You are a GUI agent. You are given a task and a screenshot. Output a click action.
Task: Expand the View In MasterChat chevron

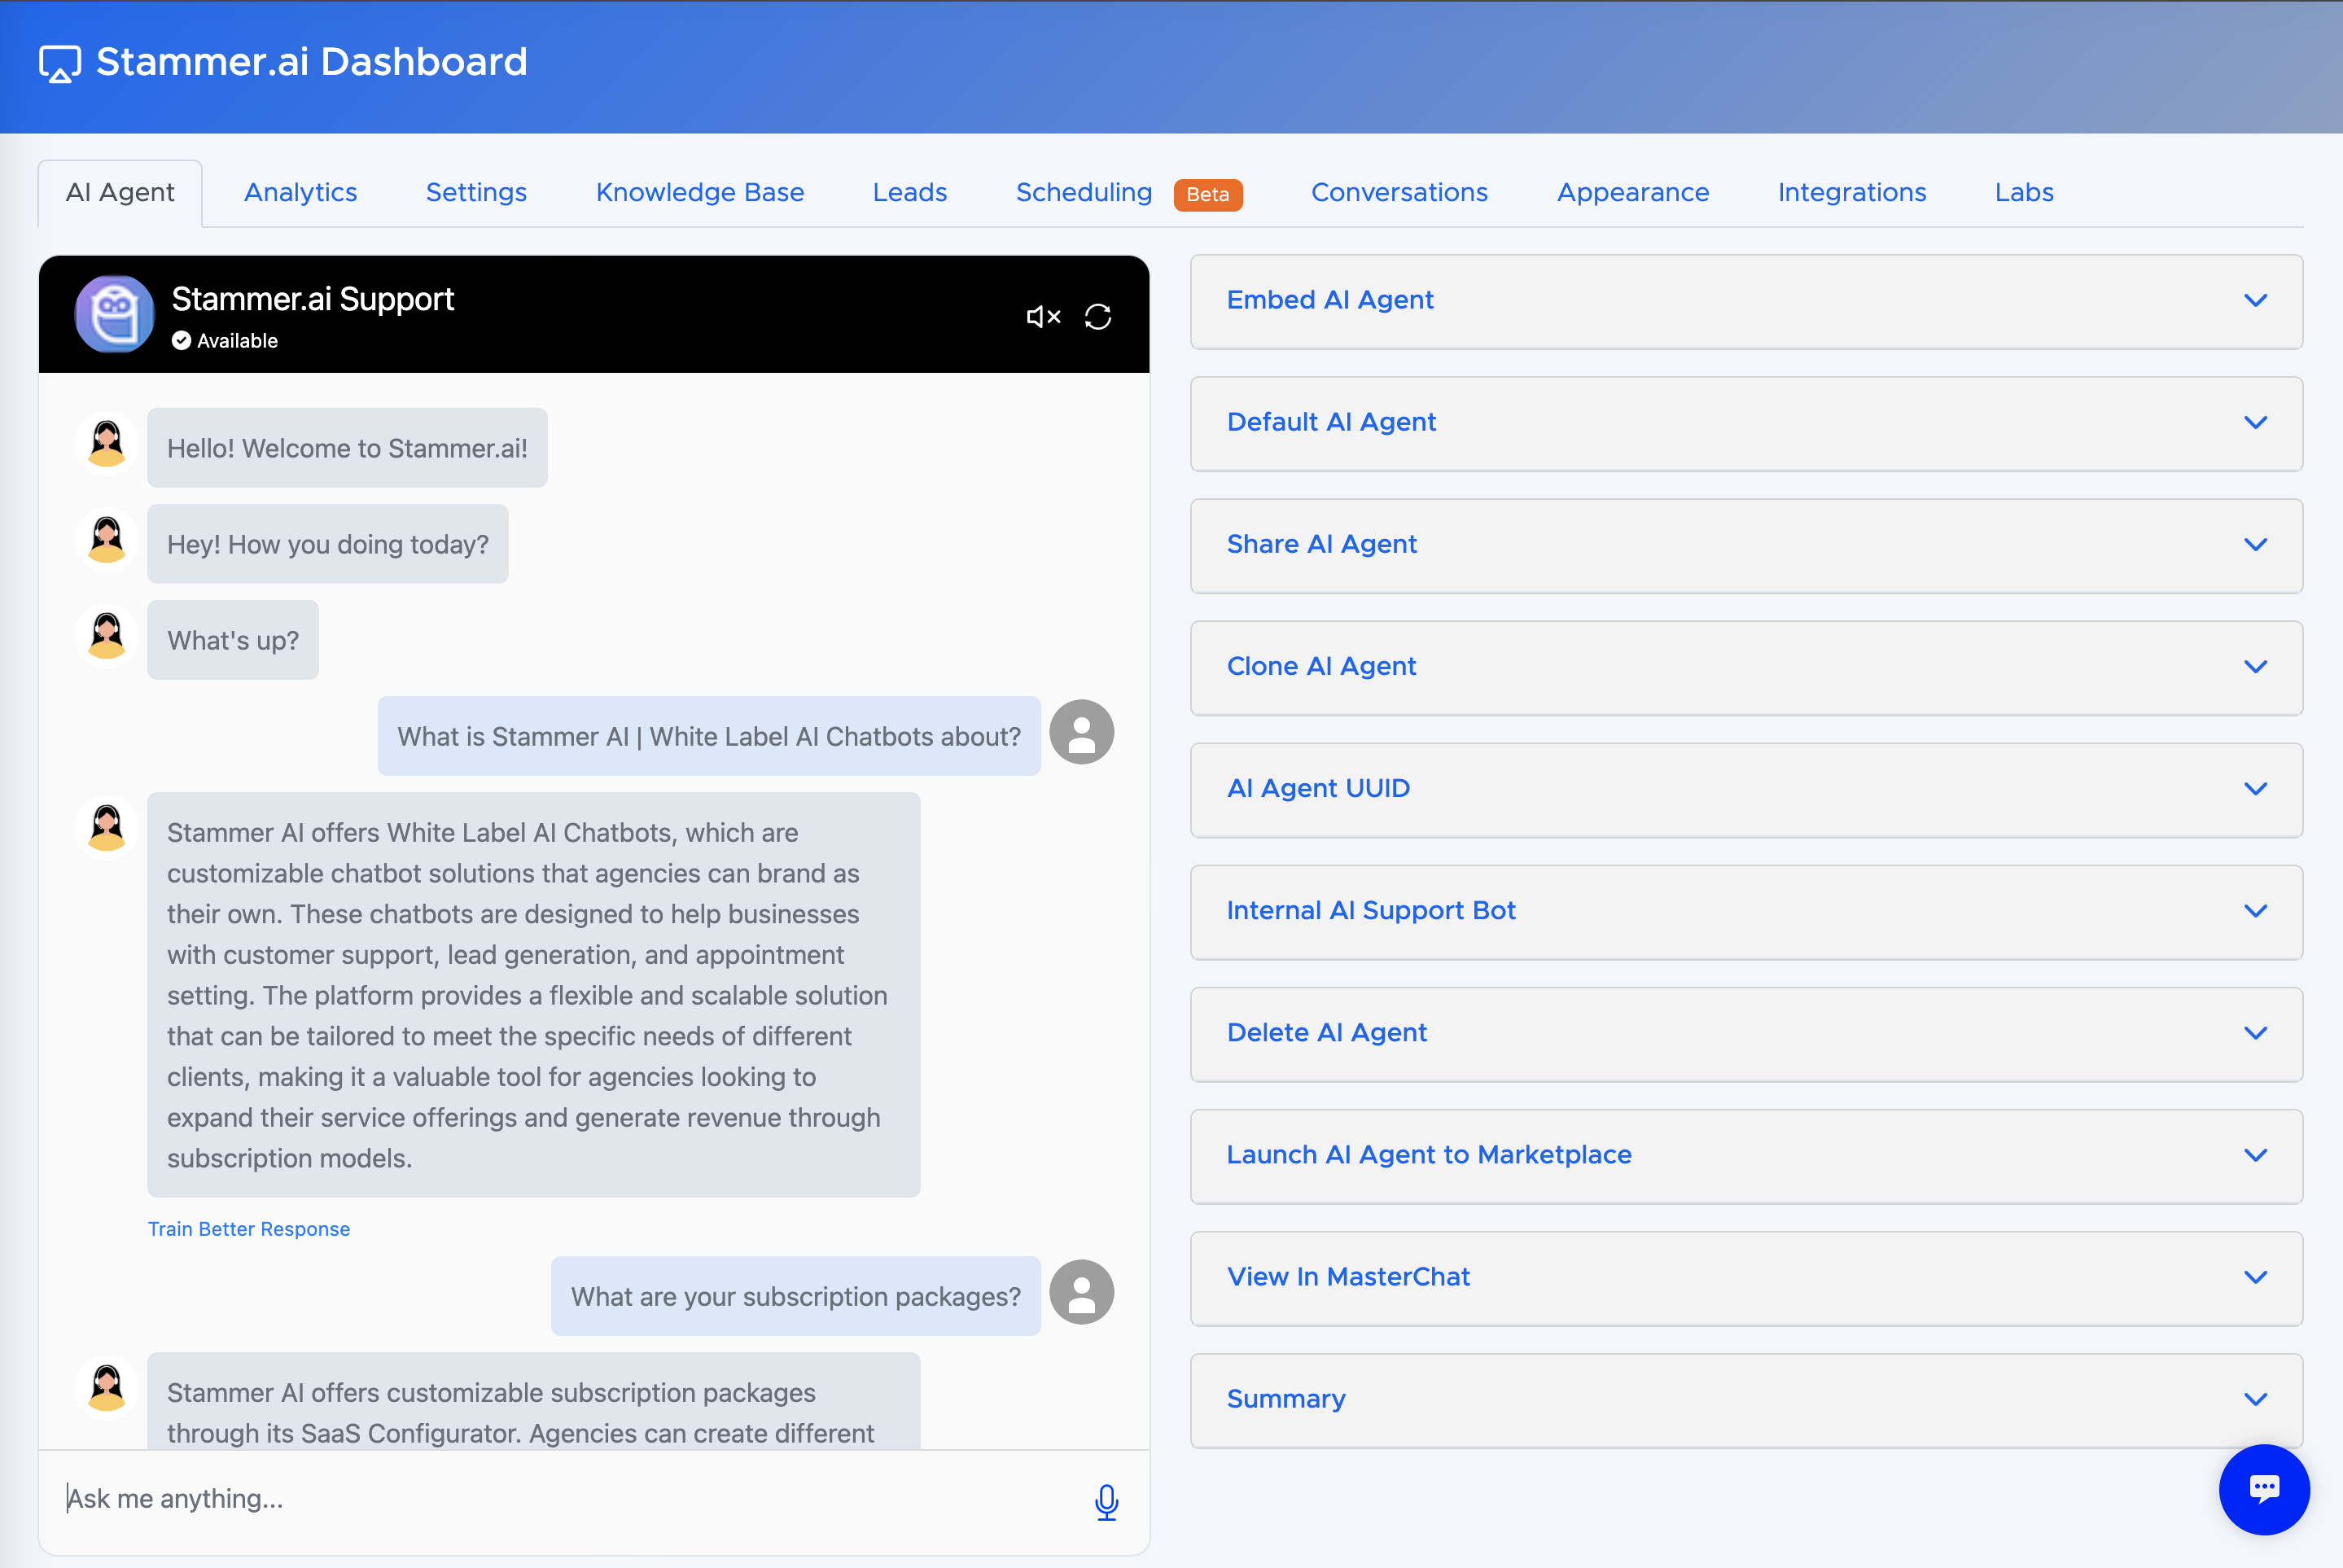(x=2255, y=1277)
